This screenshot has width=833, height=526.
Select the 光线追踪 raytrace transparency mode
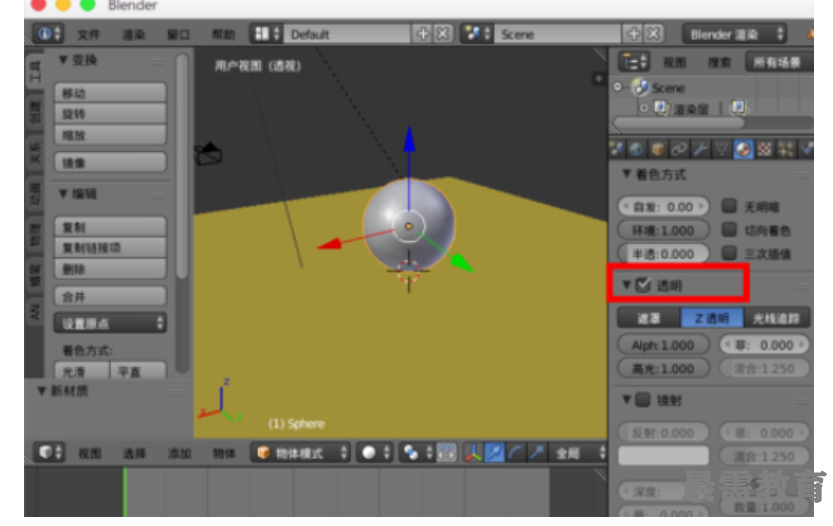click(x=776, y=318)
